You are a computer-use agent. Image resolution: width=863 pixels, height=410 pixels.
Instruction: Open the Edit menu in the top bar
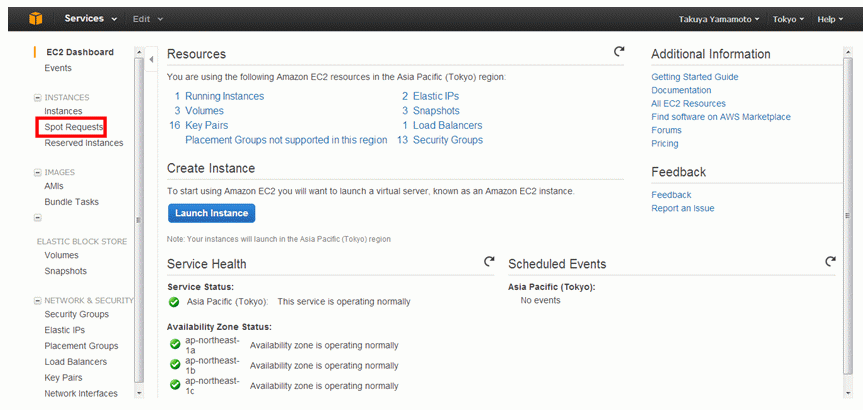pyautogui.click(x=148, y=19)
